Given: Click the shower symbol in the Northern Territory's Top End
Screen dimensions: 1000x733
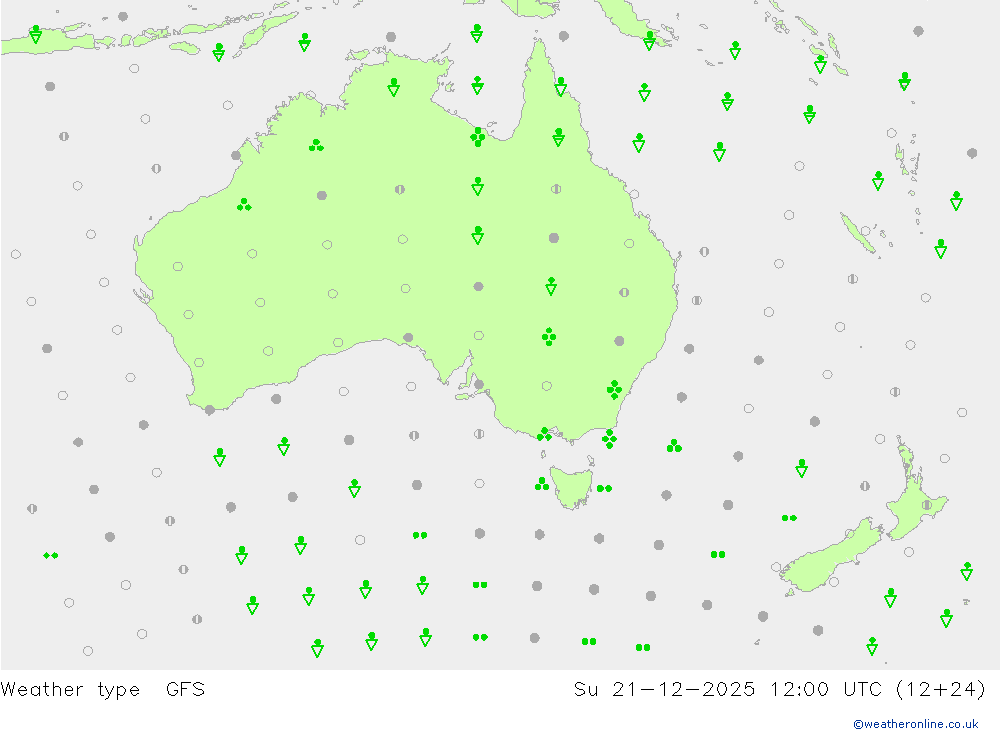Looking at the screenshot, I should coord(393,87).
